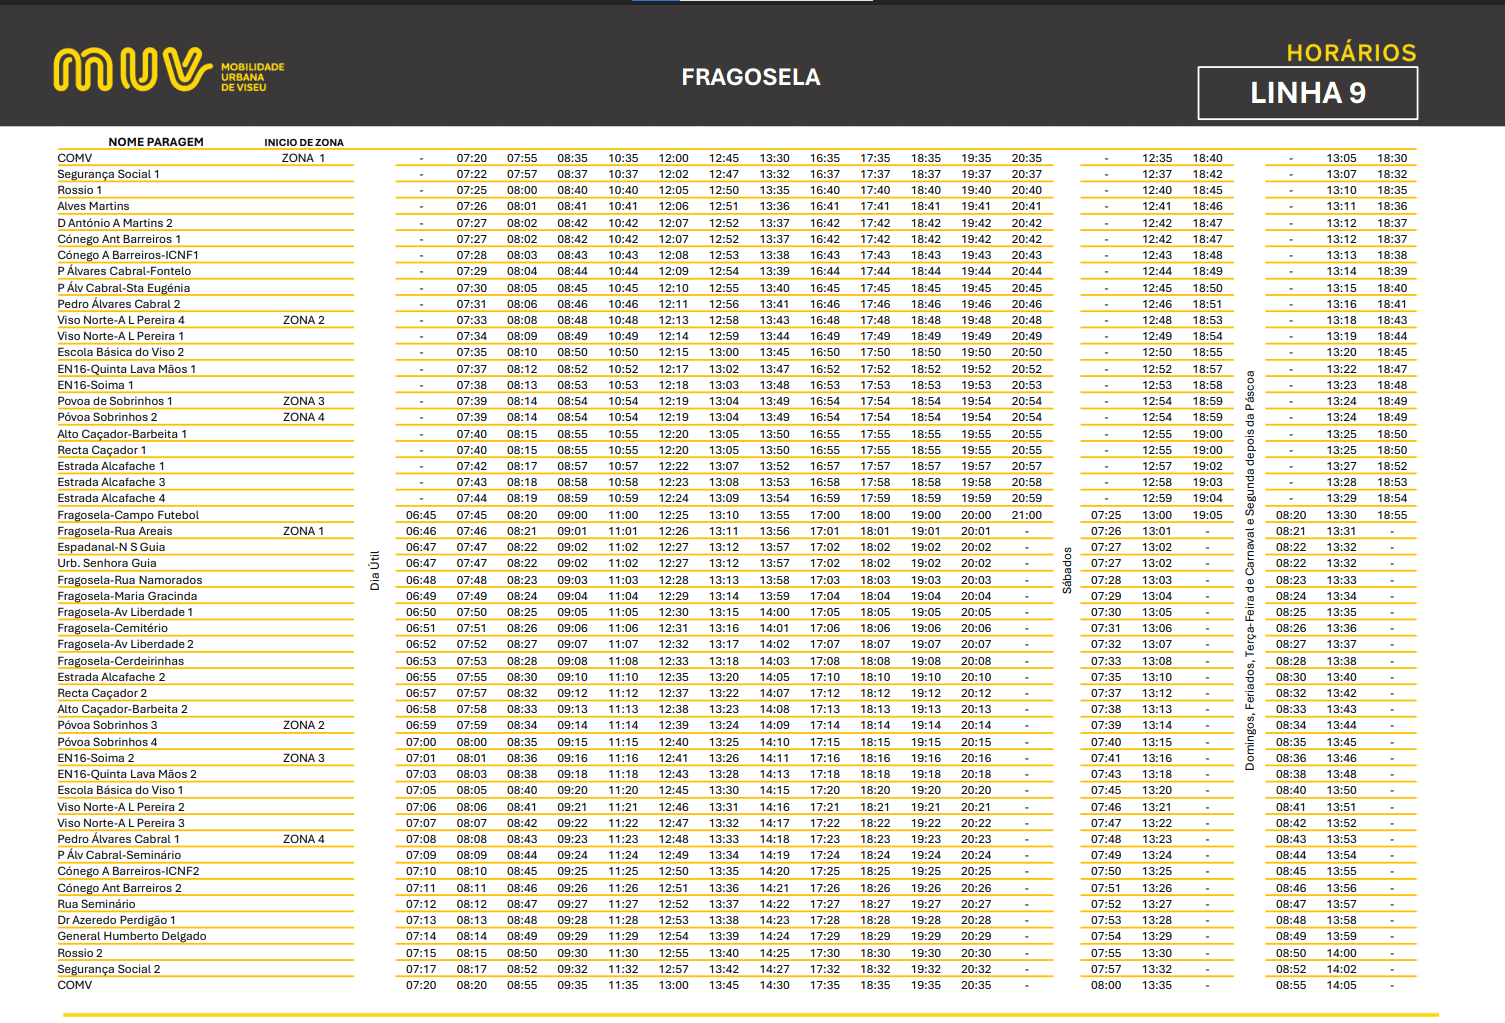This screenshot has width=1505, height=1023.
Task: Click the Dia Útil vertical label
Action: [375, 570]
